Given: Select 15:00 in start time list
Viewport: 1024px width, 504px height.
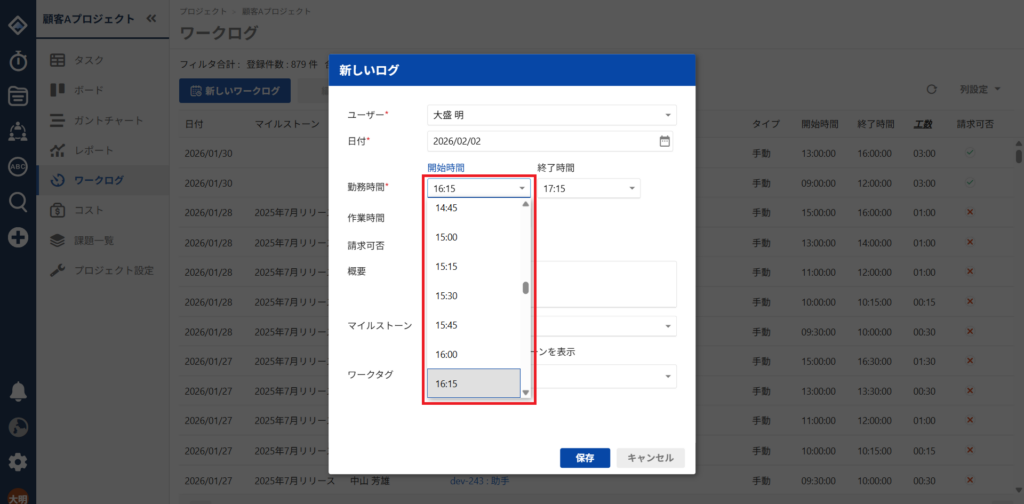Looking at the screenshot, I should click(x=446, y=238).
